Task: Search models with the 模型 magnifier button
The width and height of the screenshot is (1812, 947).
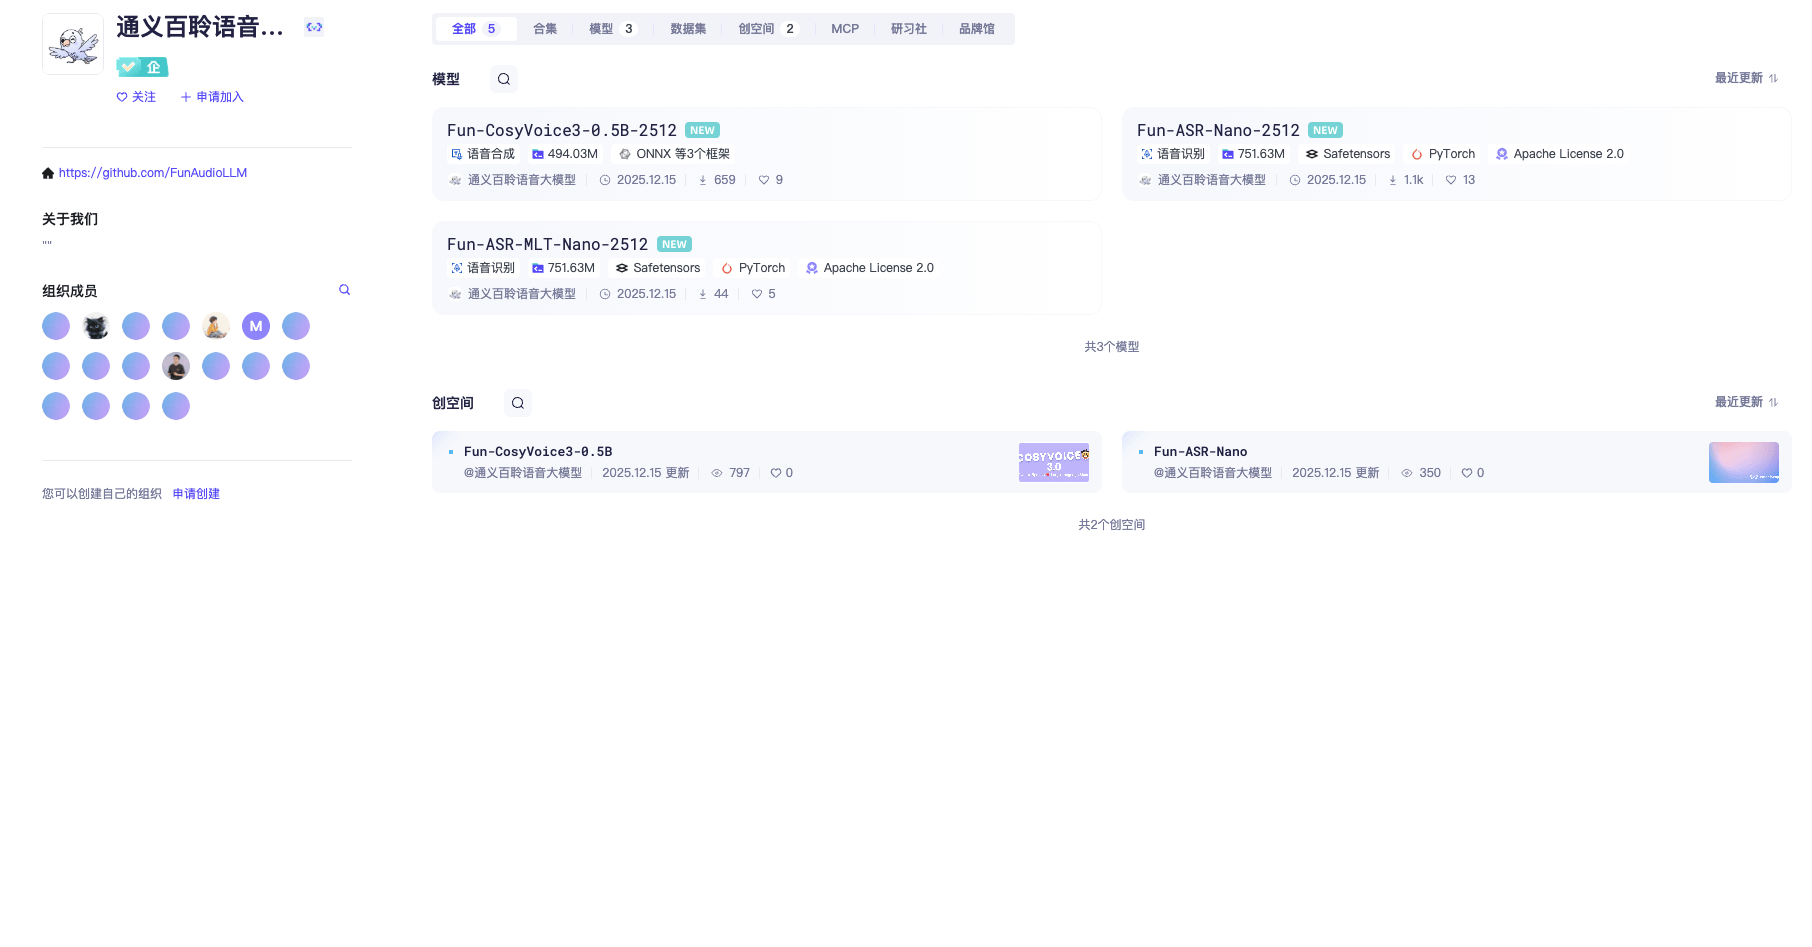Action: pyautogui.click(x=504, y=79)
